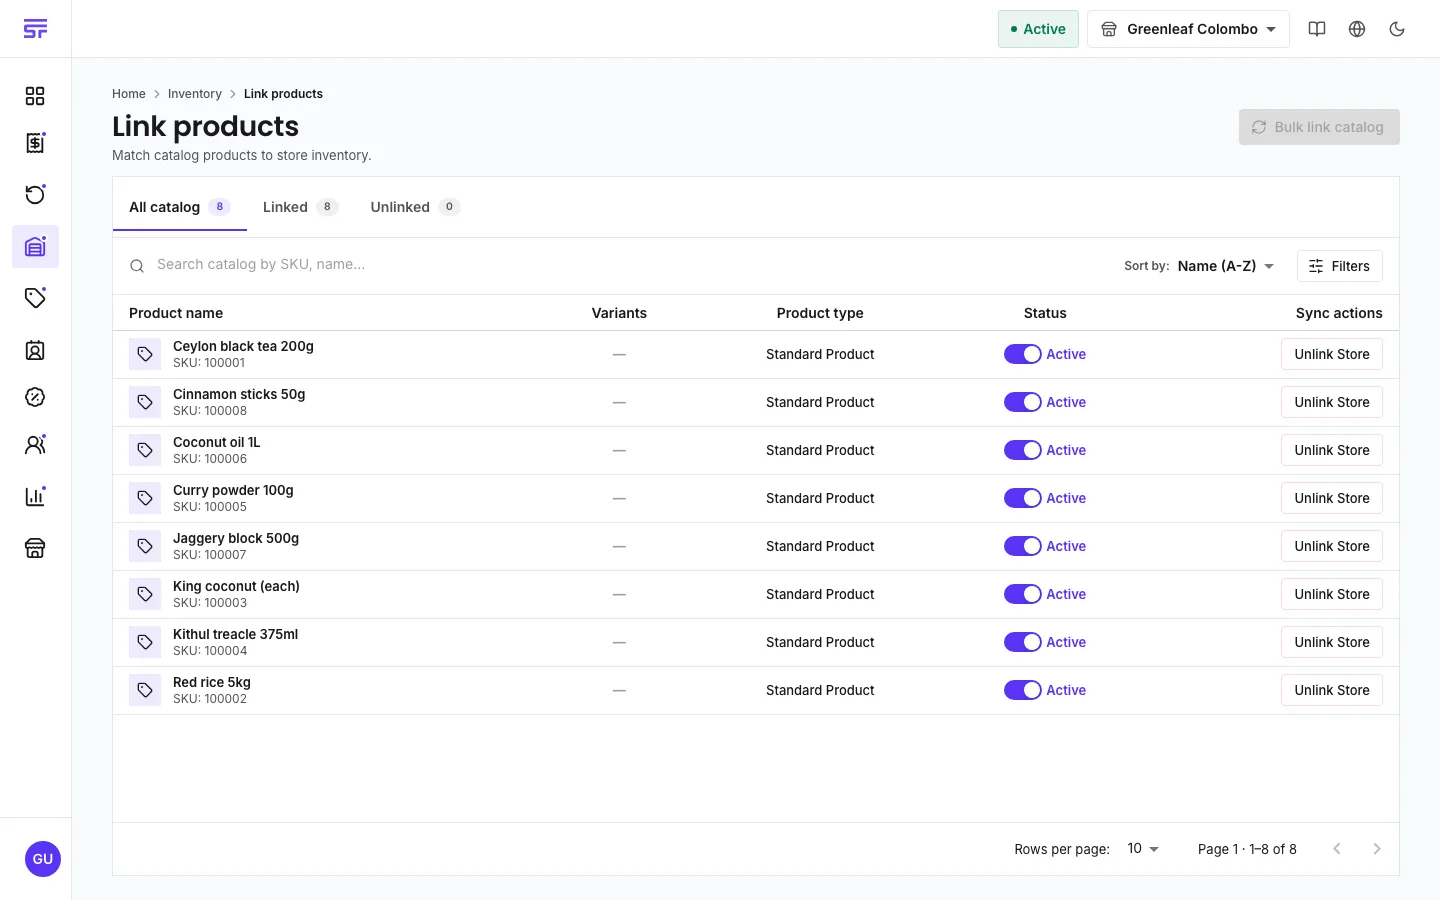
Task: Go to Home breadcrumb
Action: point(129,94)
